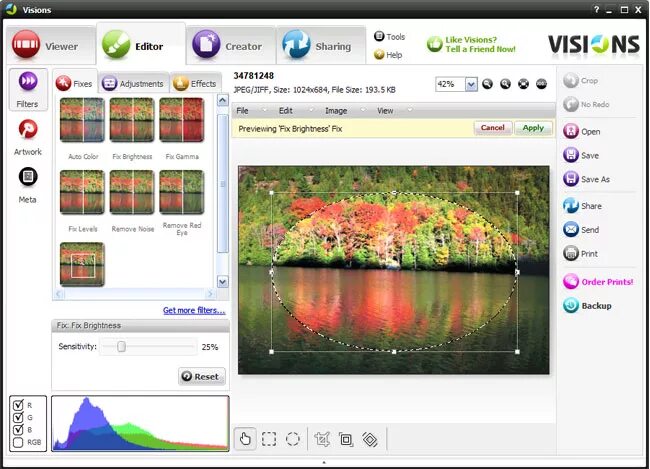Click the No Redo button
Viewport: 650px width, 469px height.
point(586,104)
